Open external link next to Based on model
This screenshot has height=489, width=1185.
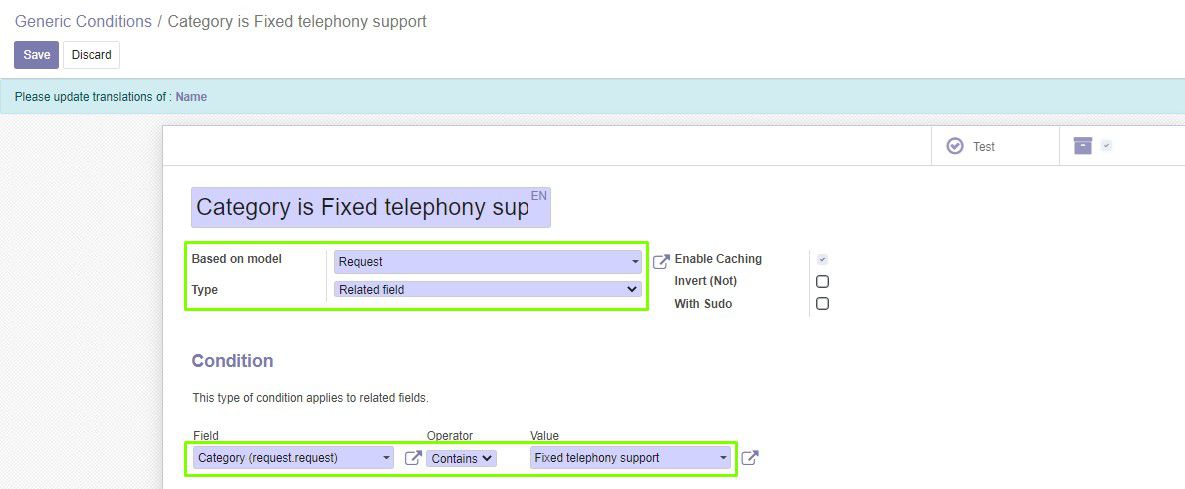[x=661, y=262]
